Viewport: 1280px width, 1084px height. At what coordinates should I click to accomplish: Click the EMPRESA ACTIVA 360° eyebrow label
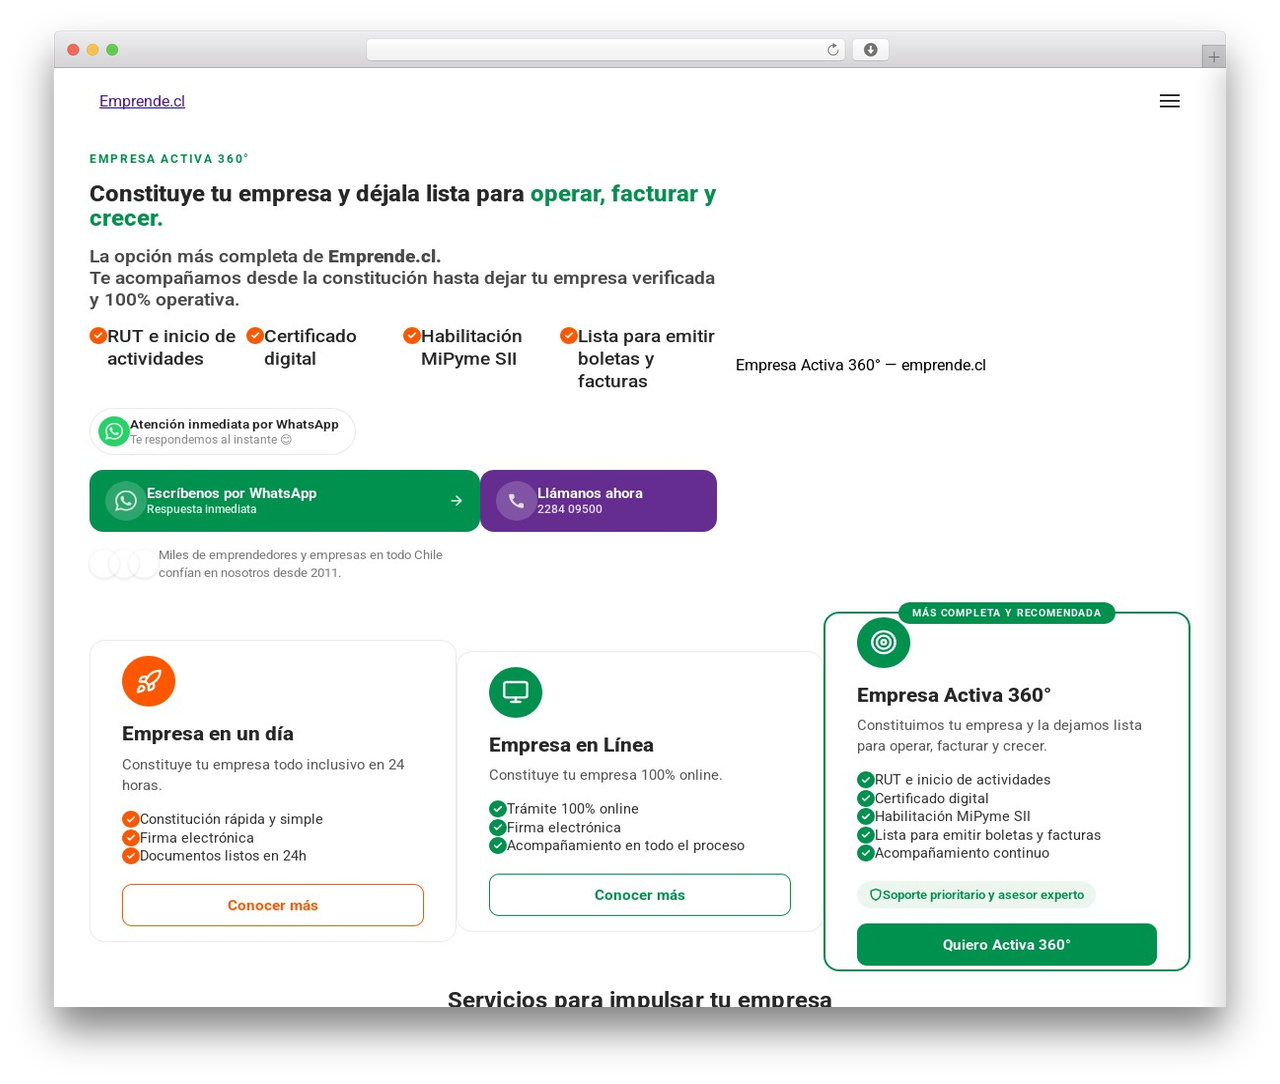[x=169, y=159]
